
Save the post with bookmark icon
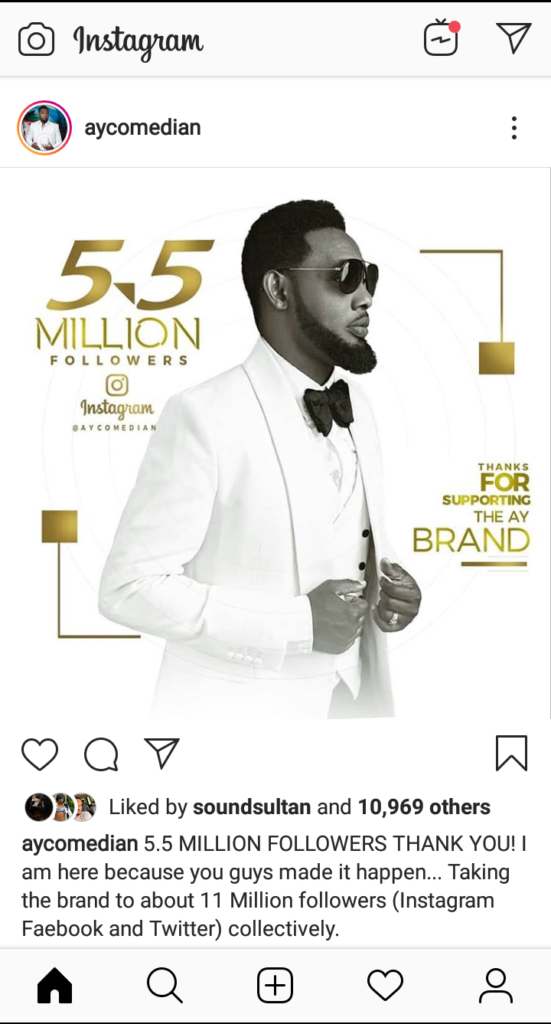pyautogui.click(x=511, y=754)
